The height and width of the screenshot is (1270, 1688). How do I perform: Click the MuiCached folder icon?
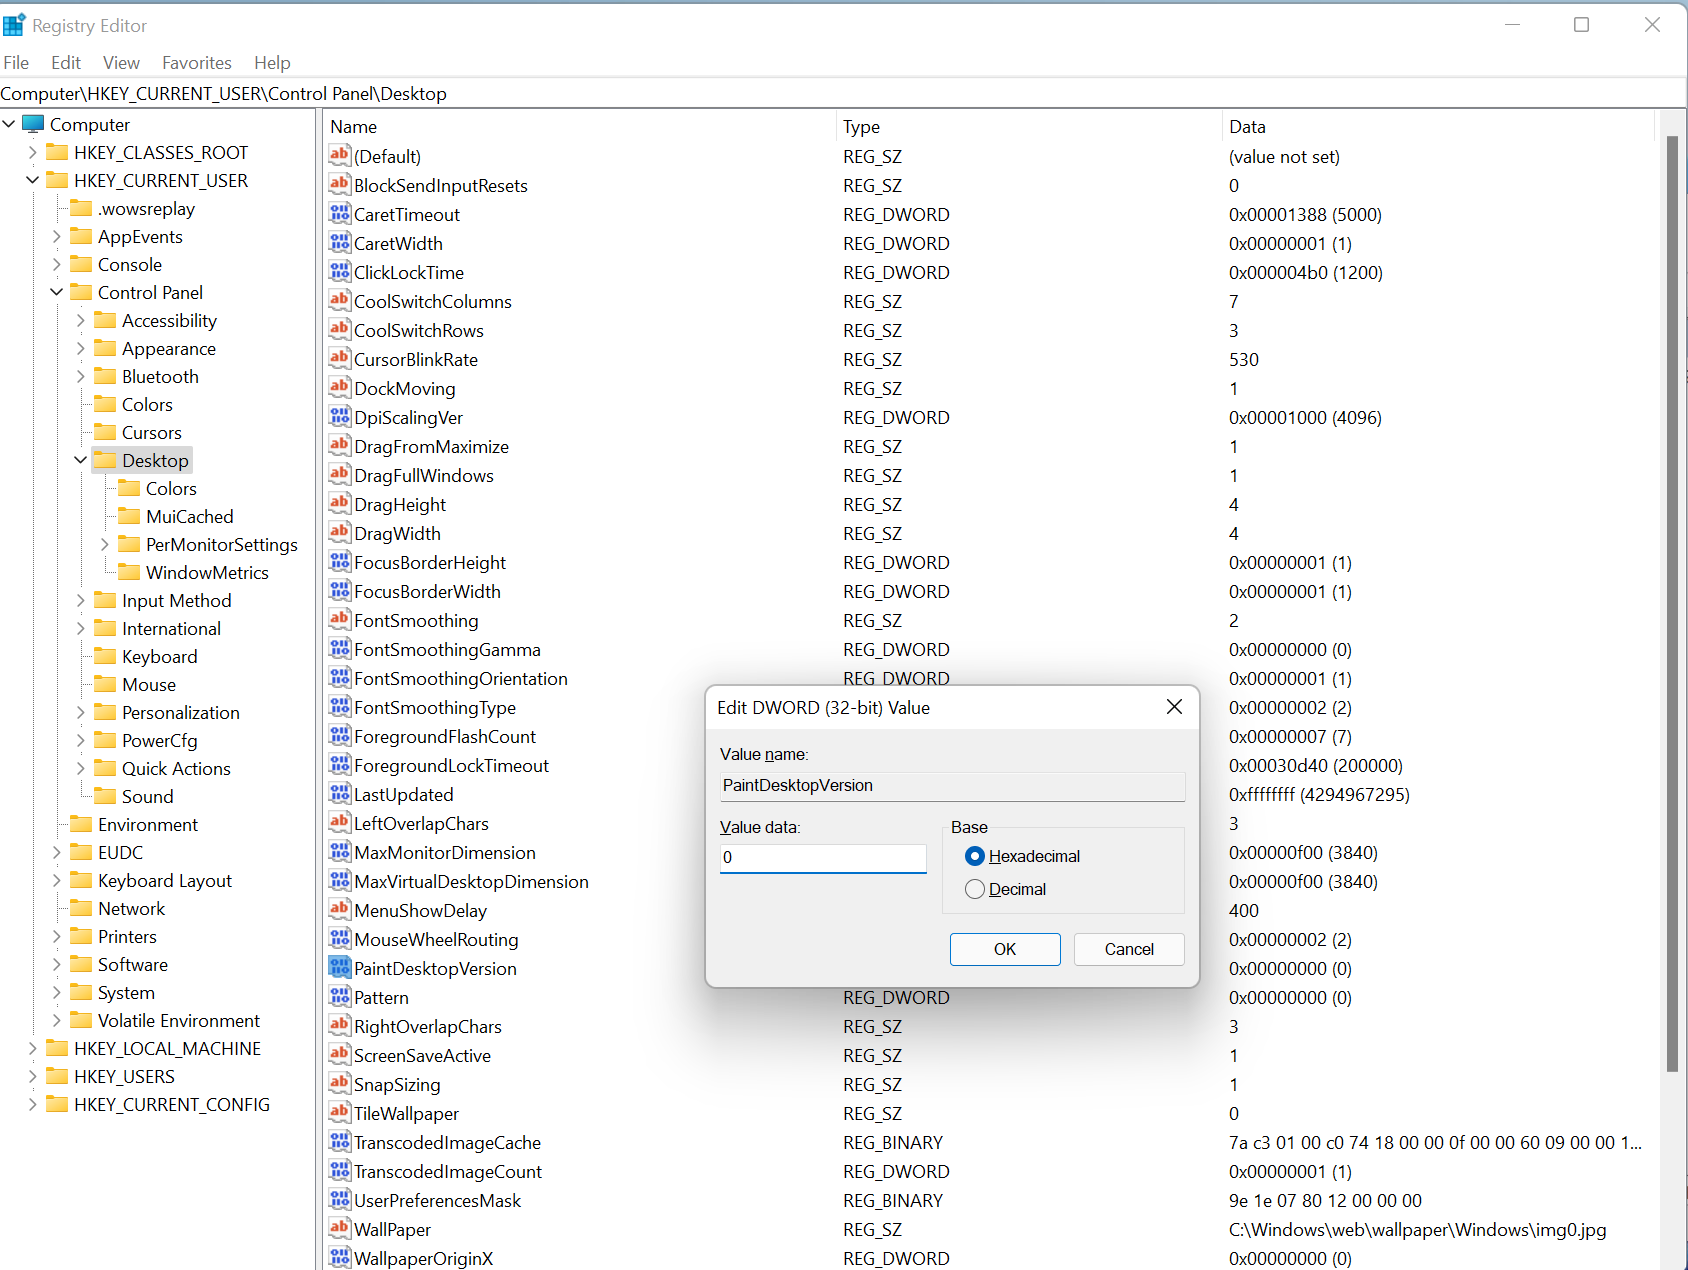[129, 516]
